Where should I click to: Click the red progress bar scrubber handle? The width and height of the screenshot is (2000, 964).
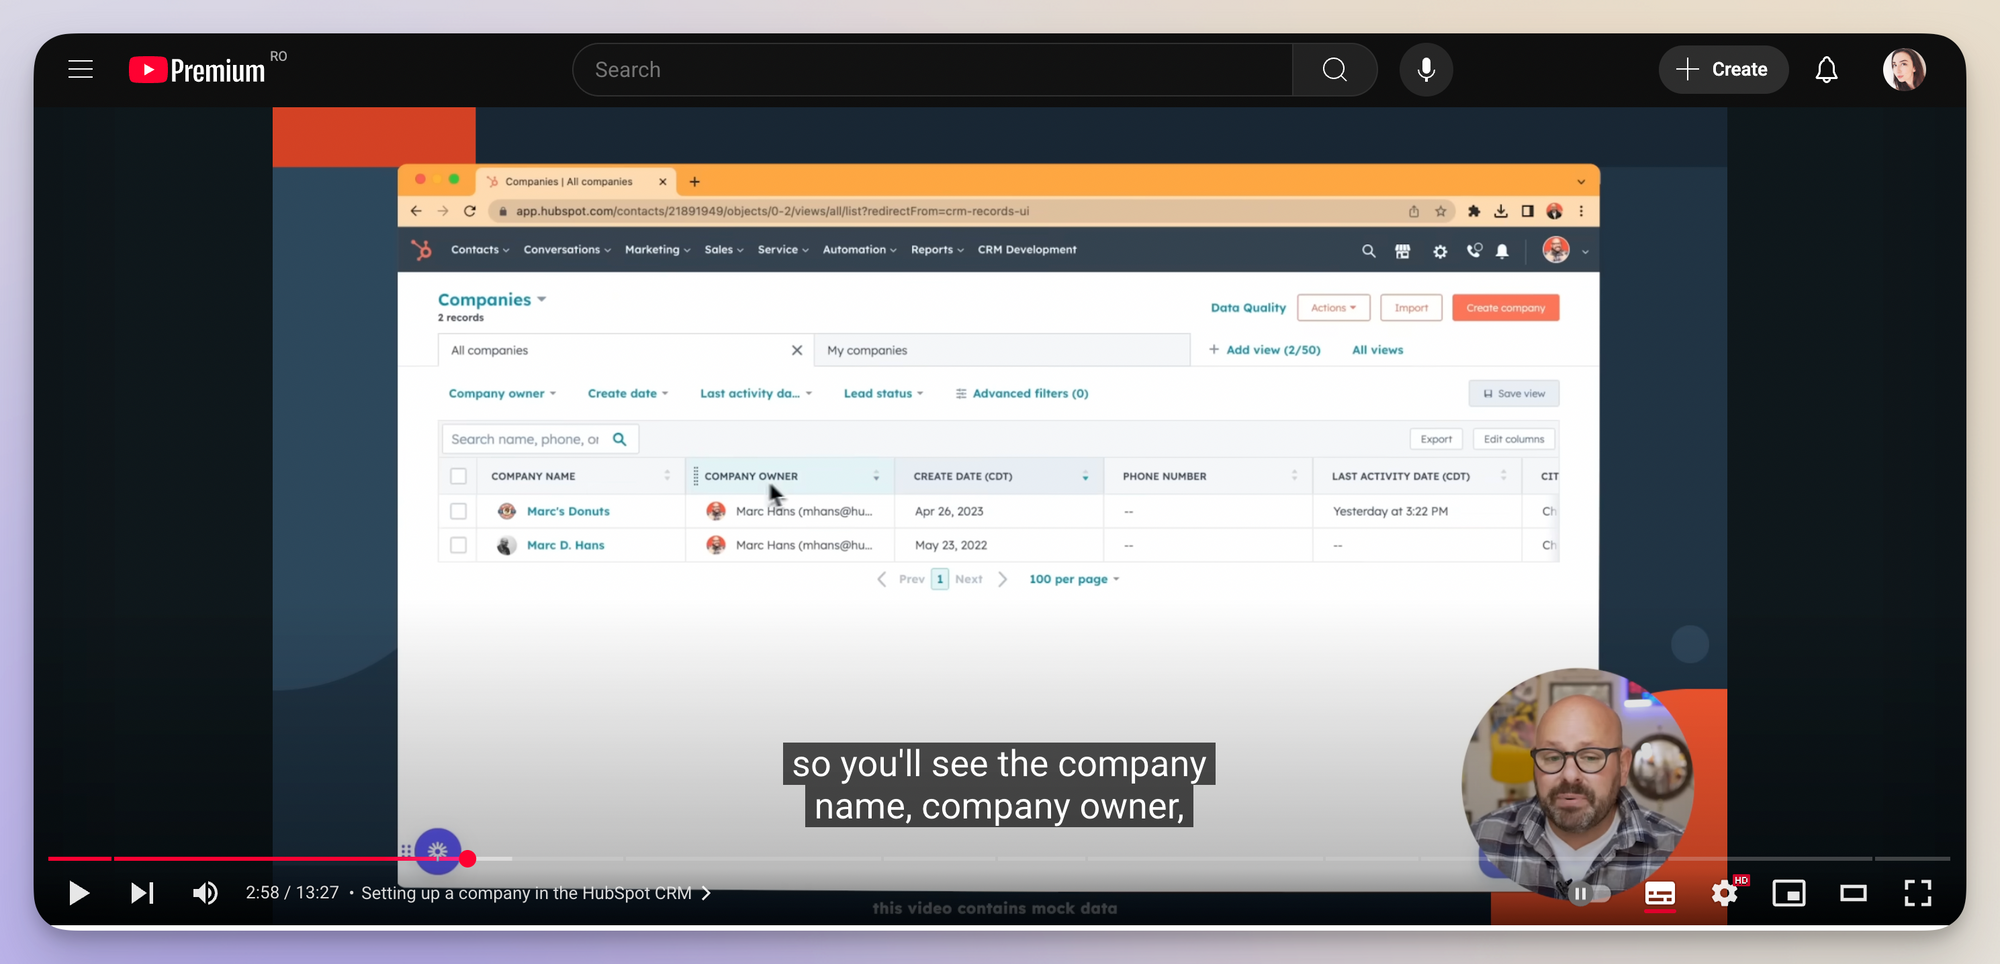[468, 858]
